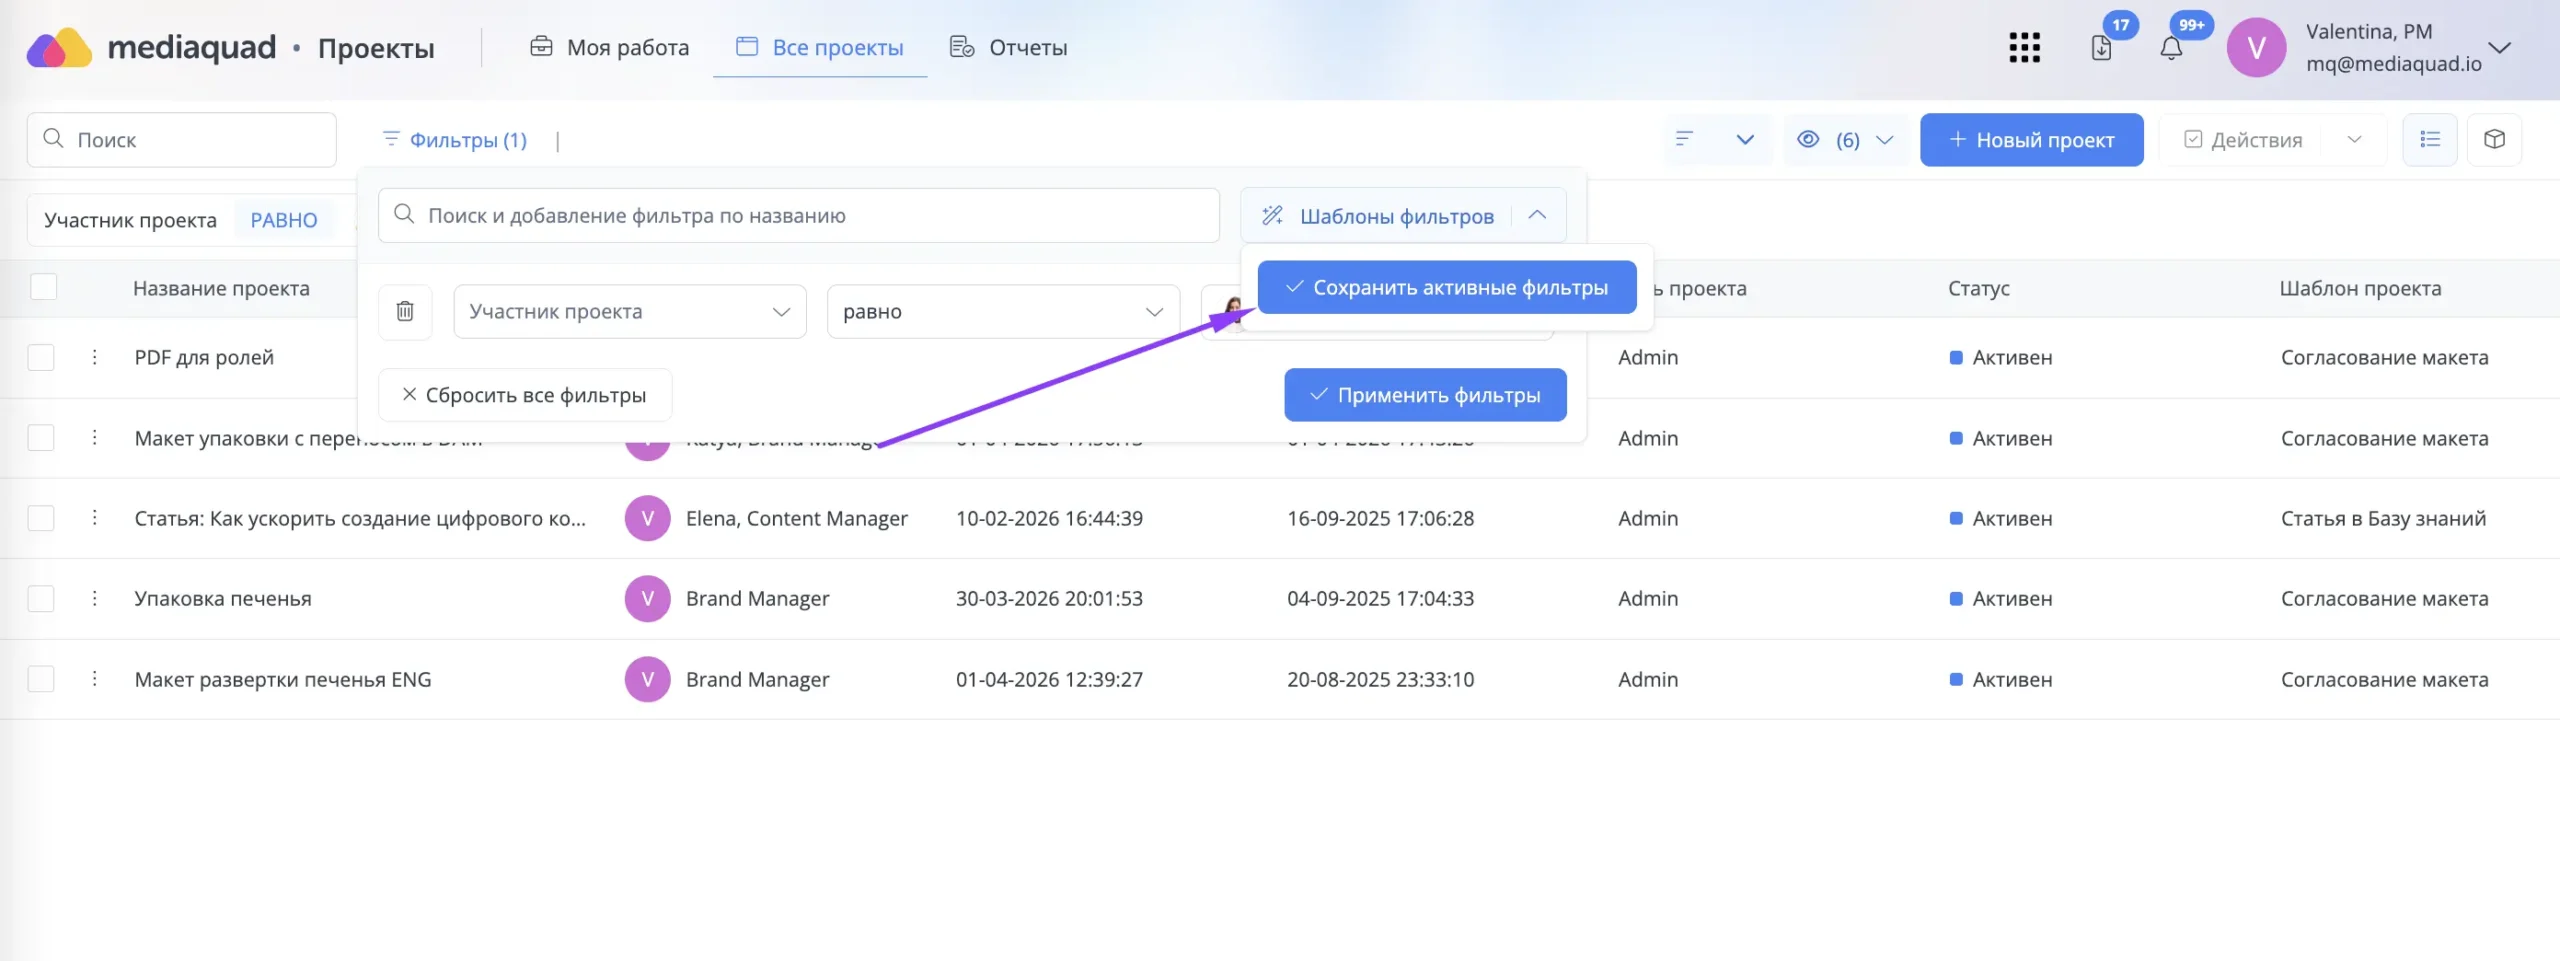Open the downloads icon with 17 badge
The height and width of the screenshot is (961, 2560).
2101,47
